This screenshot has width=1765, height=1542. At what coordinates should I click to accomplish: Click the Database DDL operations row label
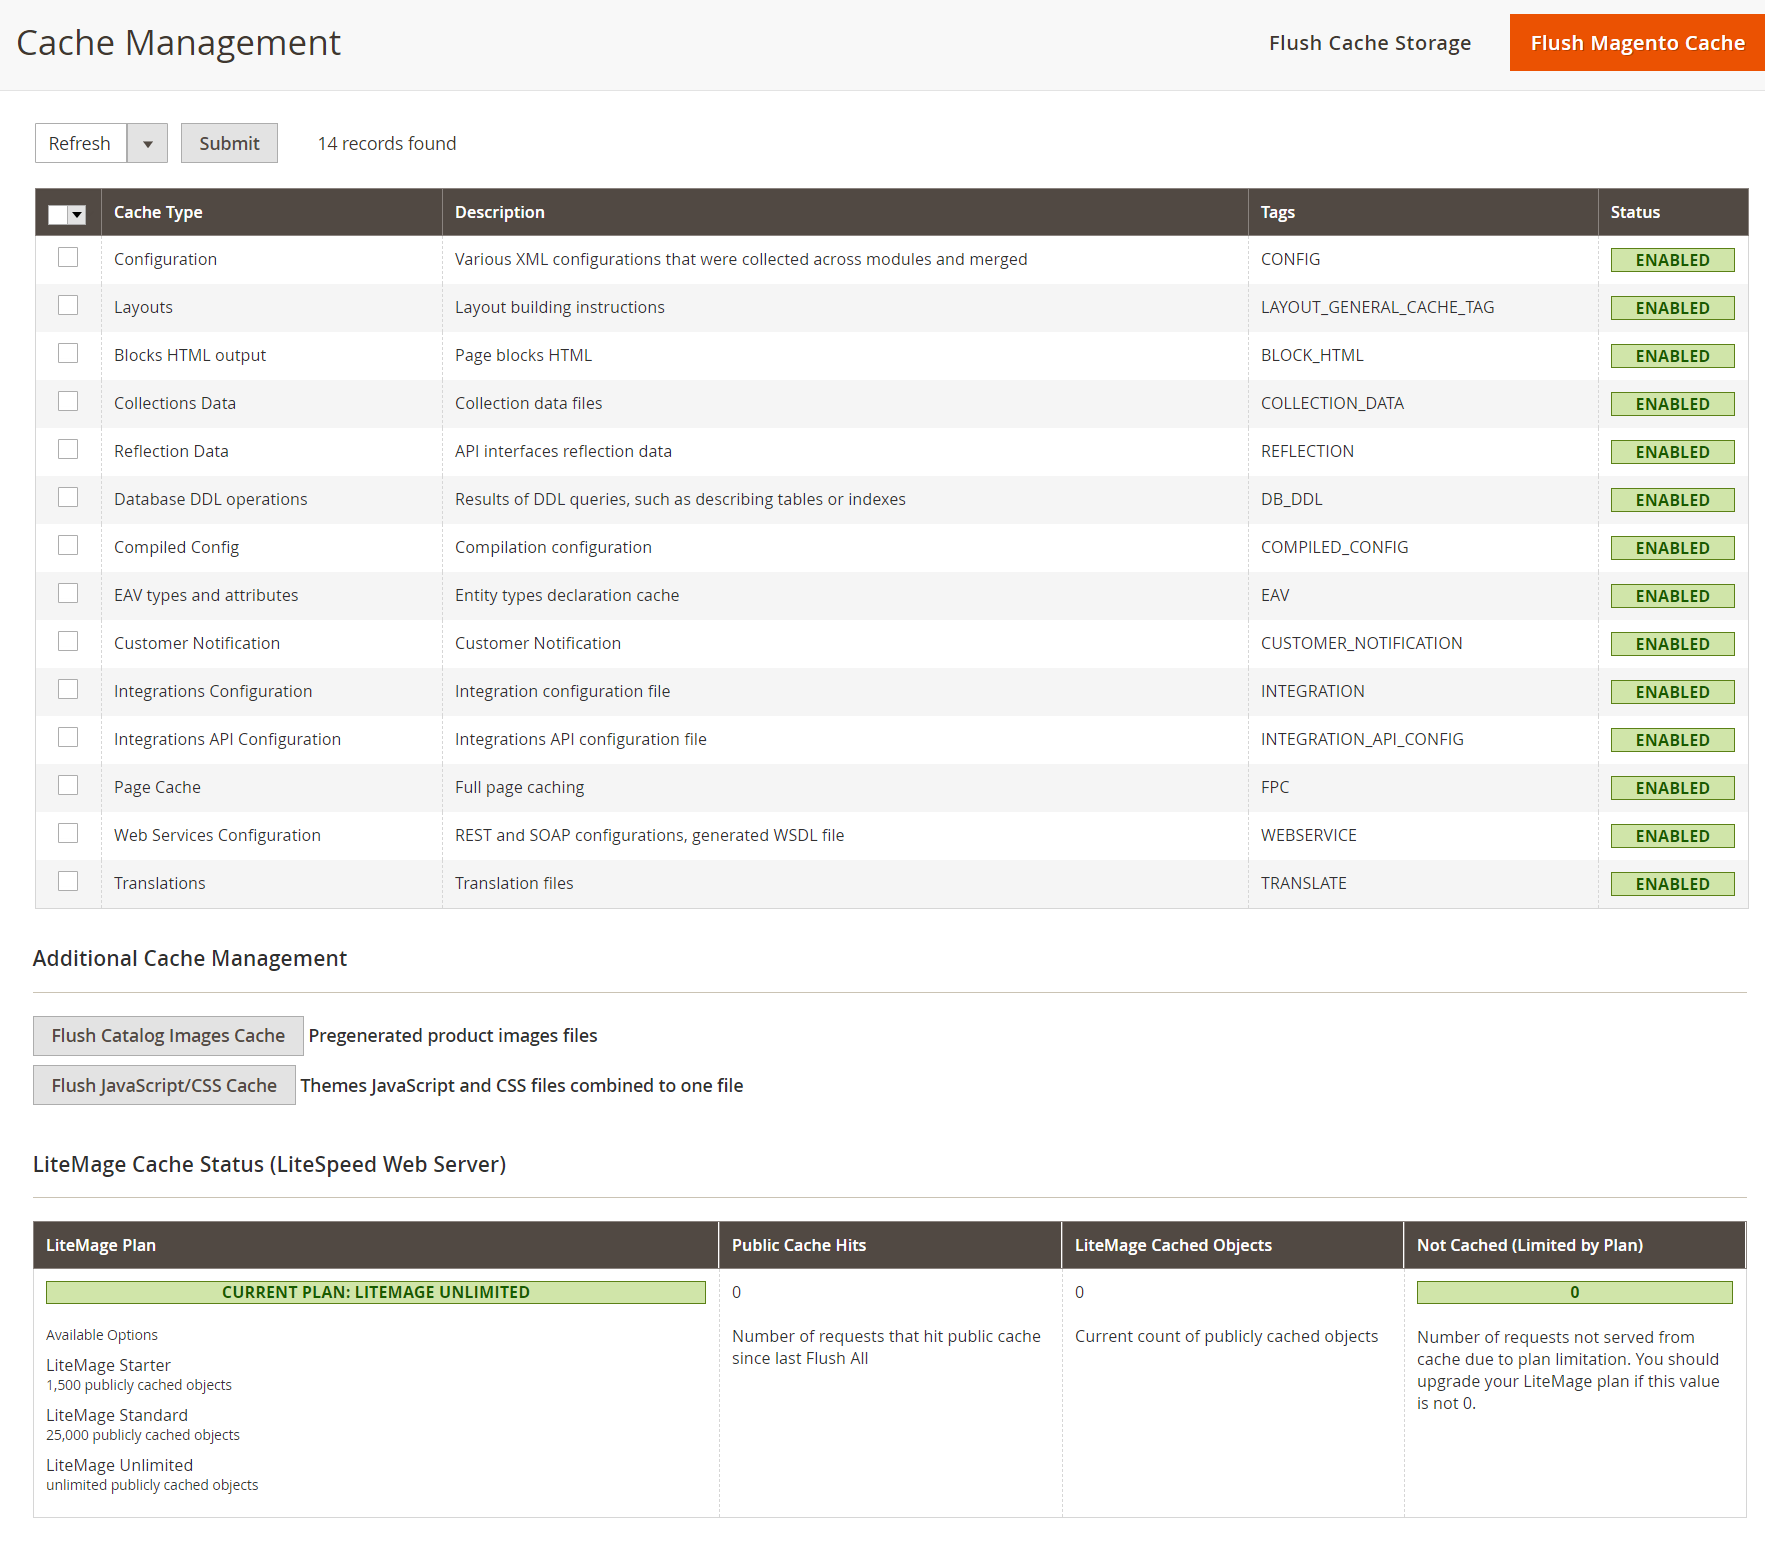click(211, 500)
